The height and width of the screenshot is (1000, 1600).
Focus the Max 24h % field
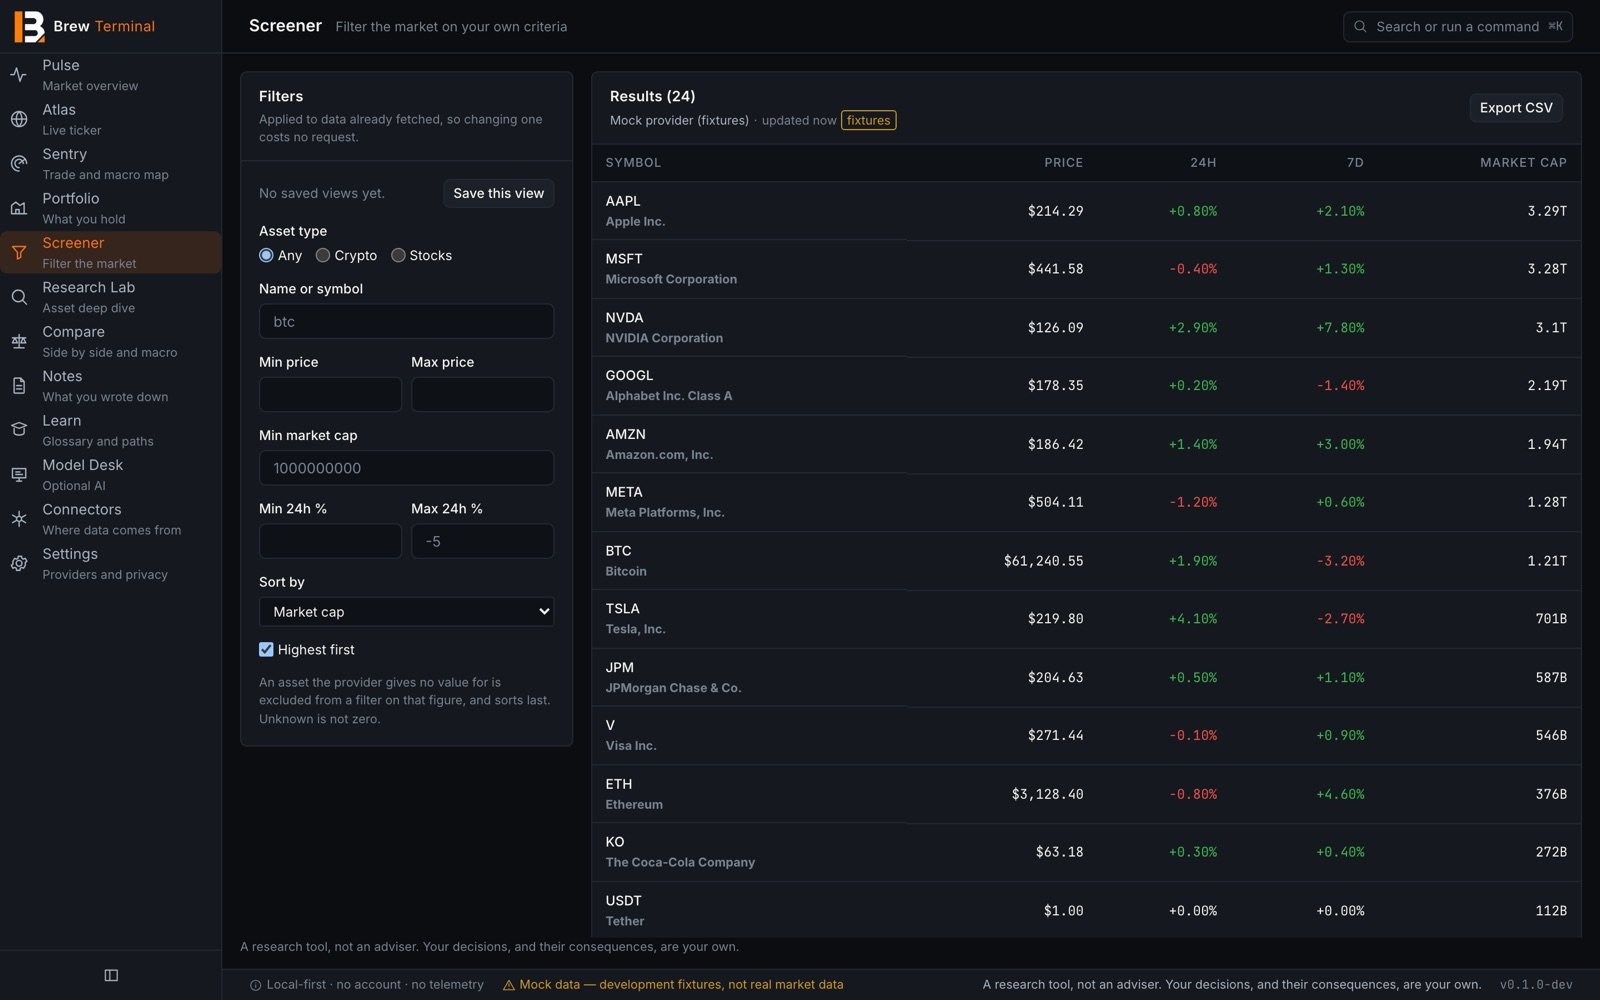pos(482,541)
